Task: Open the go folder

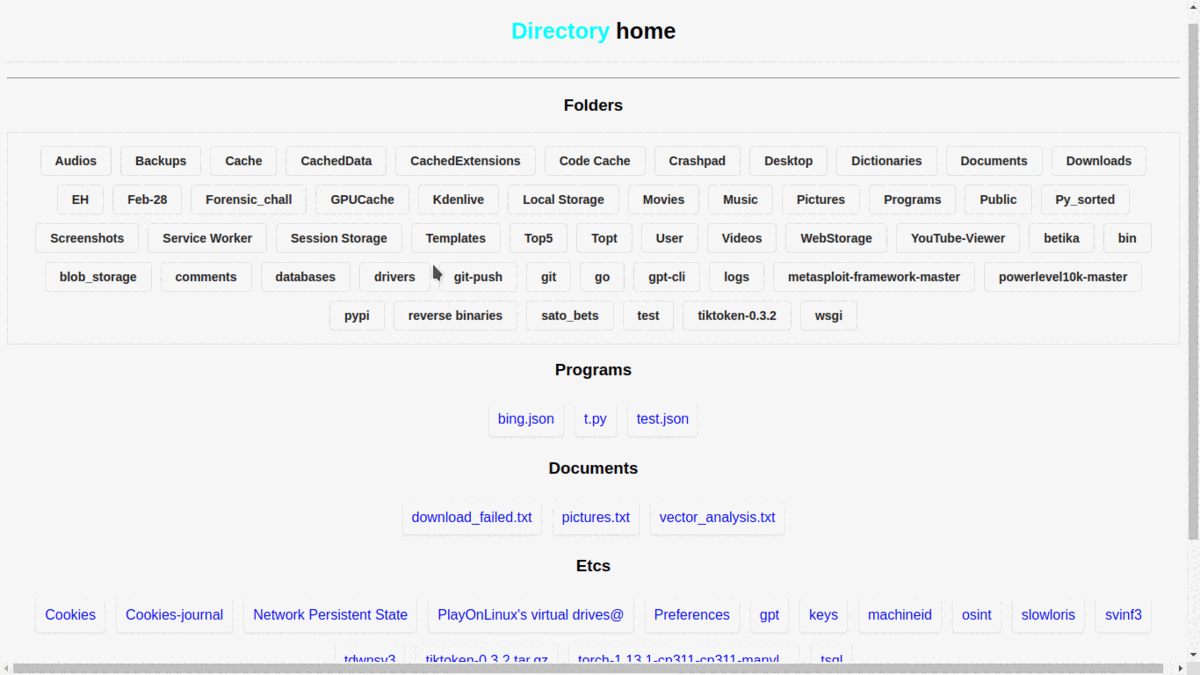Action: (x=602, y=277)
